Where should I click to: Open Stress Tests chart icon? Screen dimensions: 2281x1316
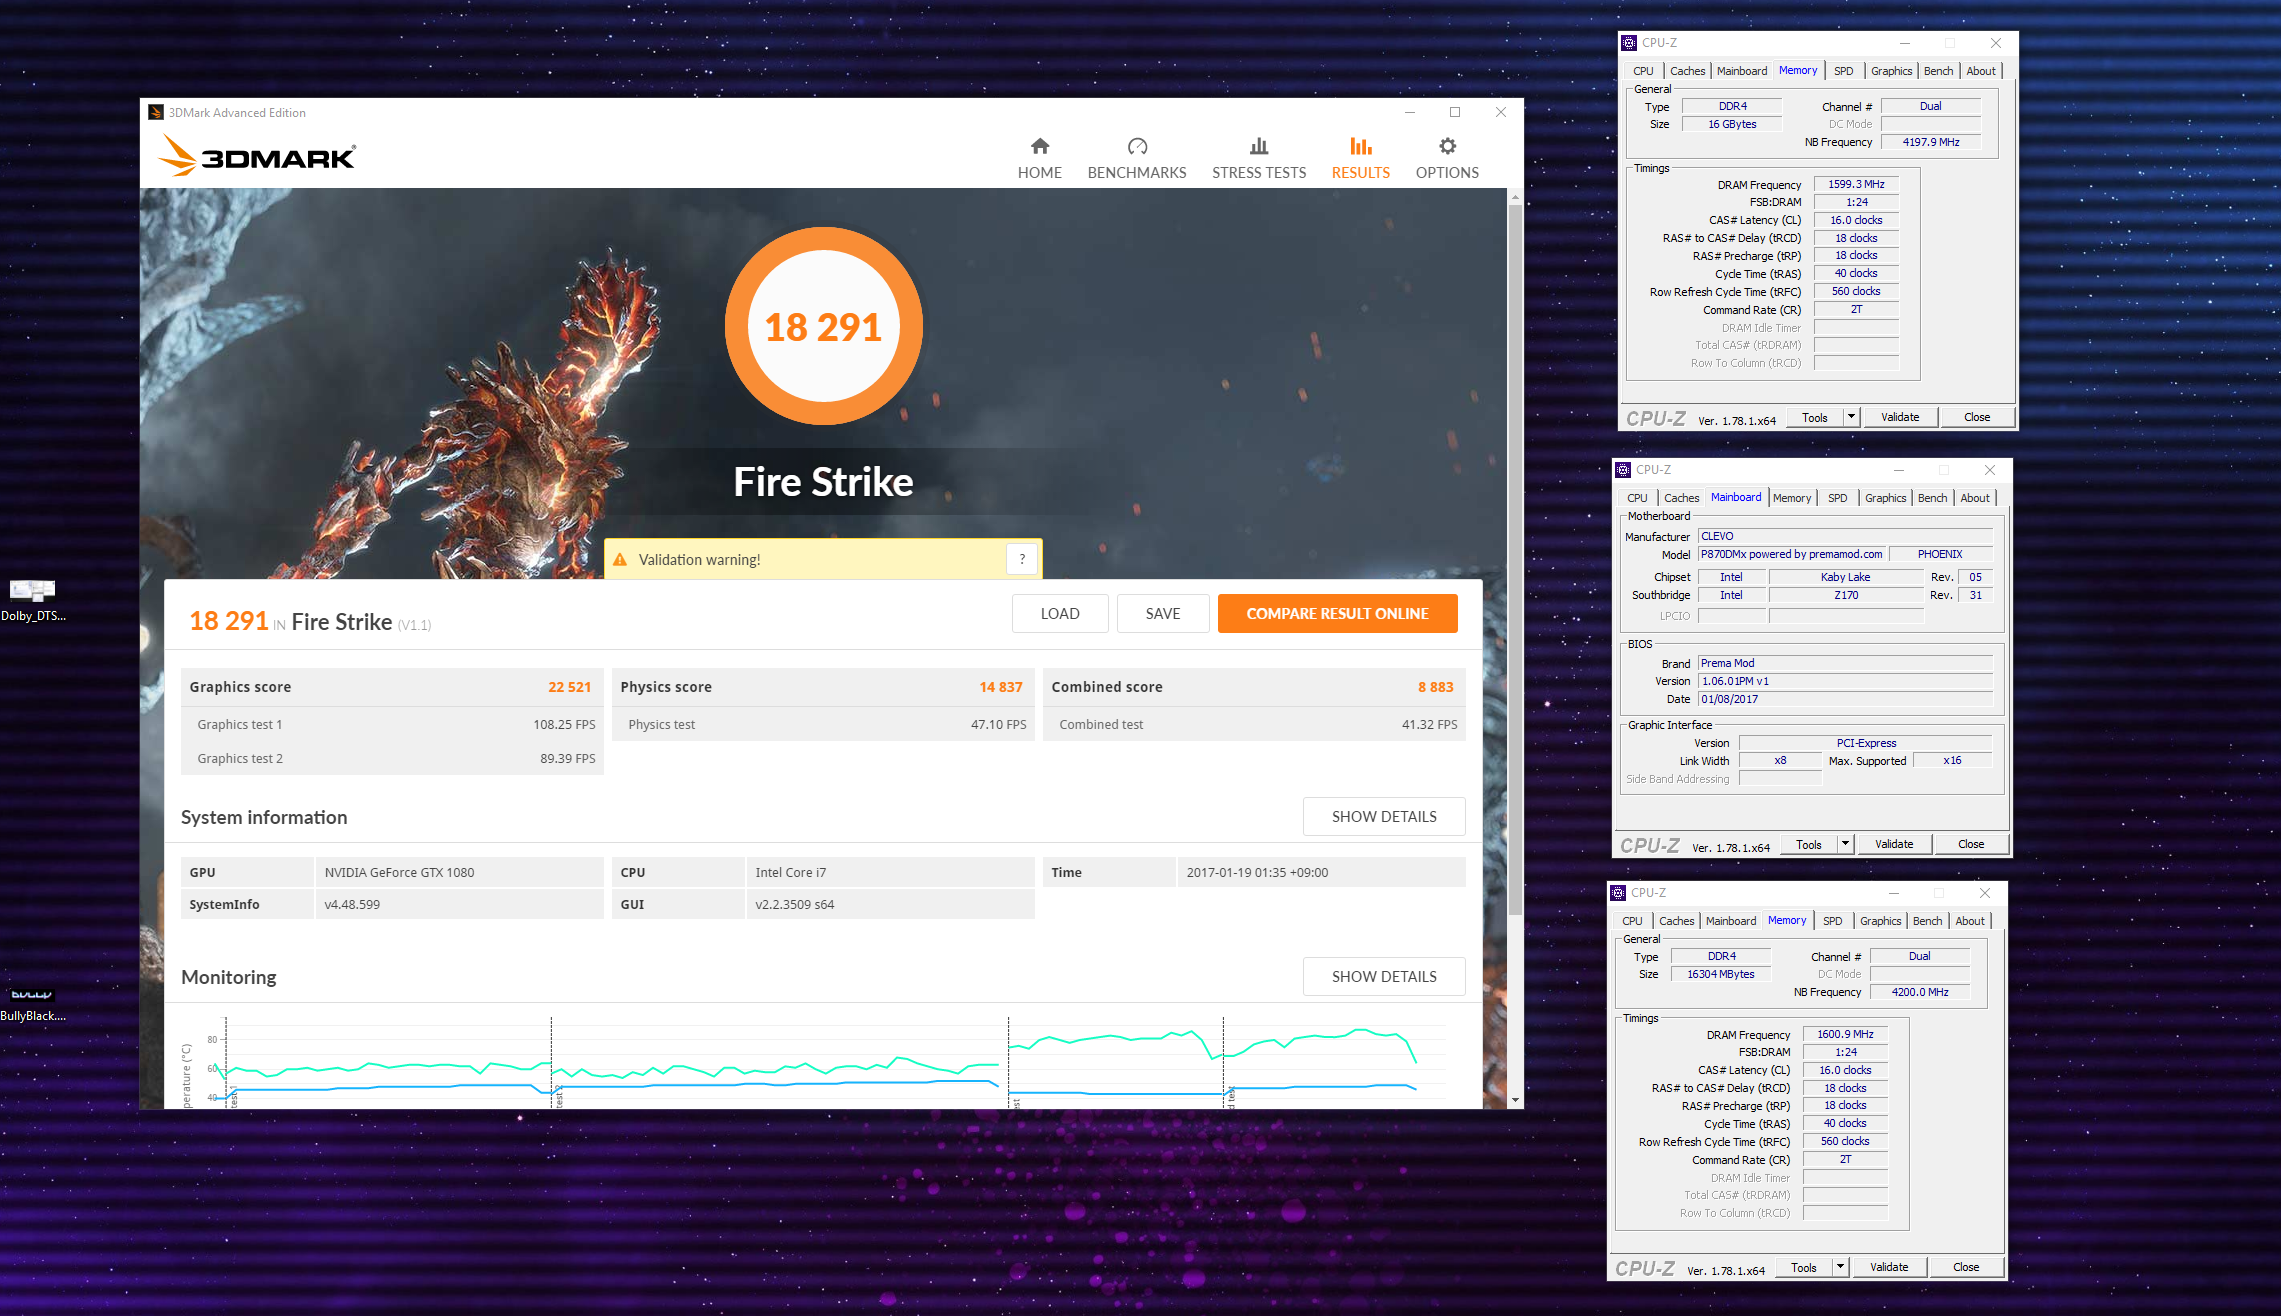(1258, 147)
